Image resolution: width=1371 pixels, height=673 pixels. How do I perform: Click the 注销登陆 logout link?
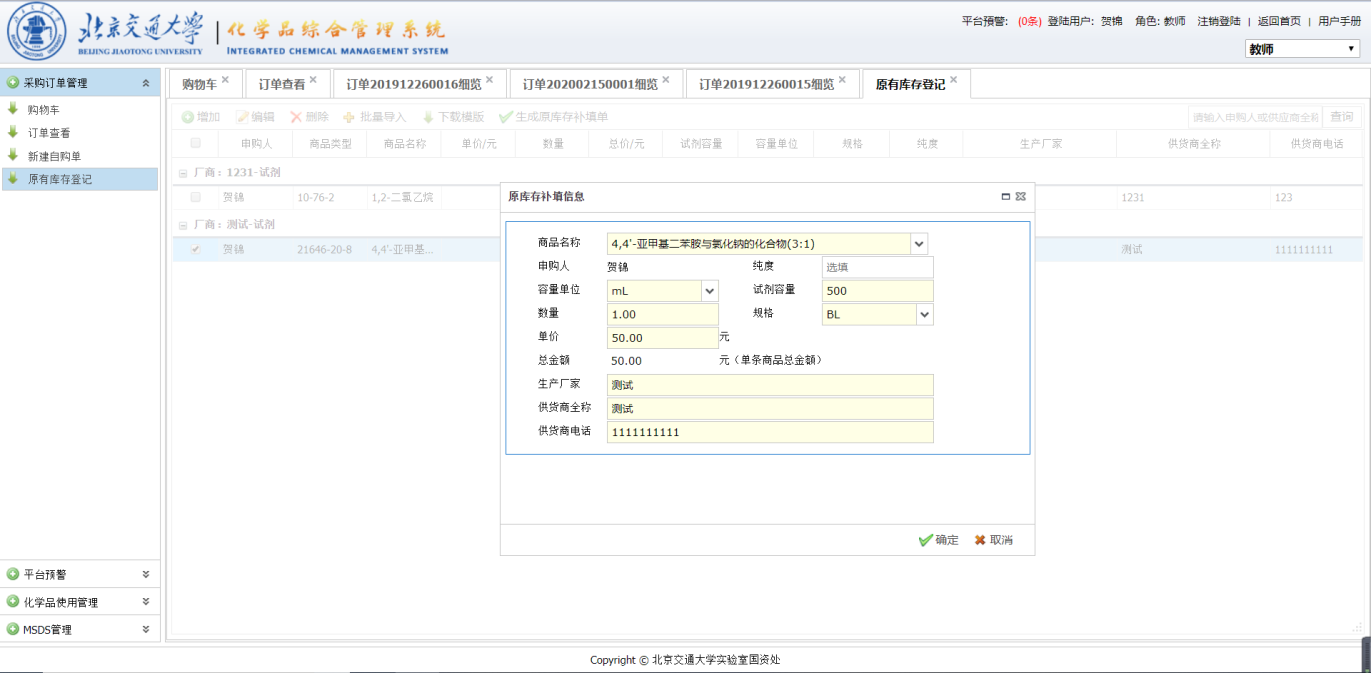point(1218,21)
